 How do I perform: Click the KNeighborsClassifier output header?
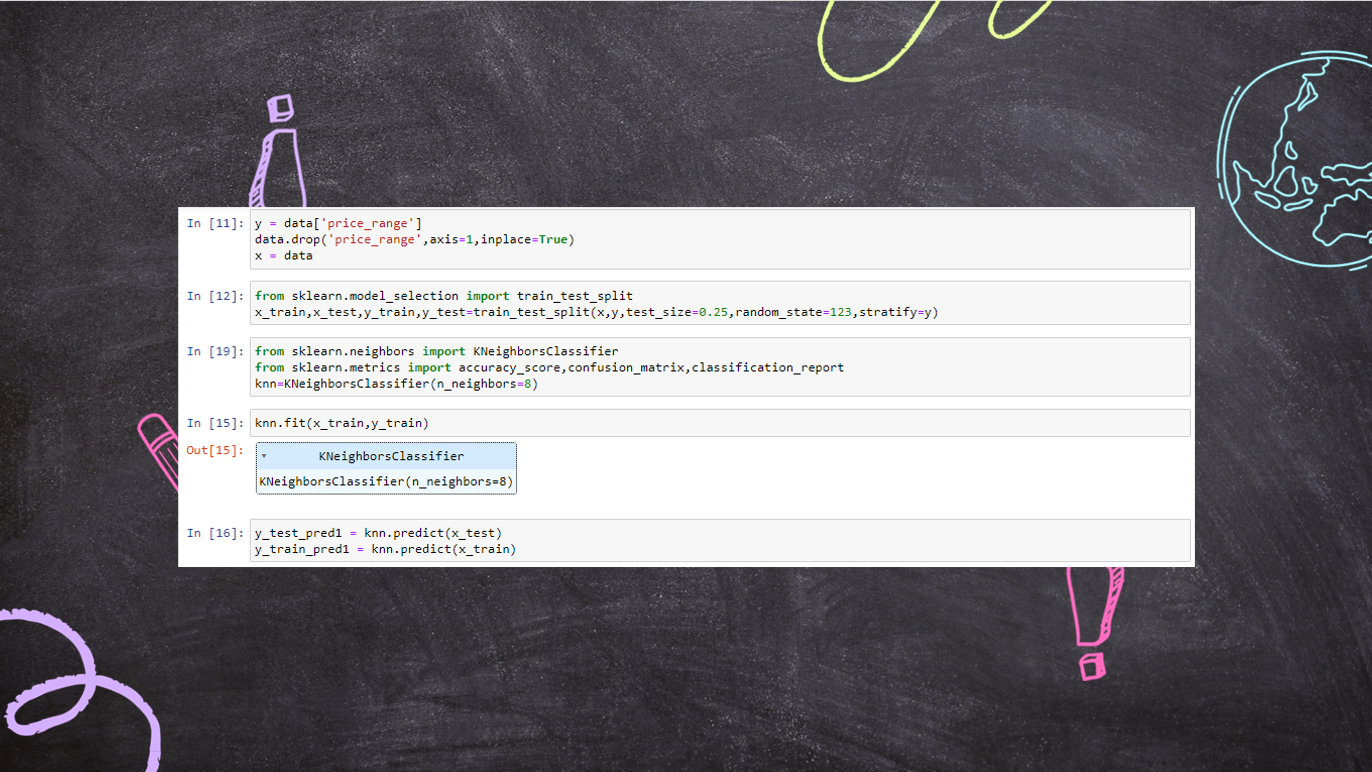[386, 456]
